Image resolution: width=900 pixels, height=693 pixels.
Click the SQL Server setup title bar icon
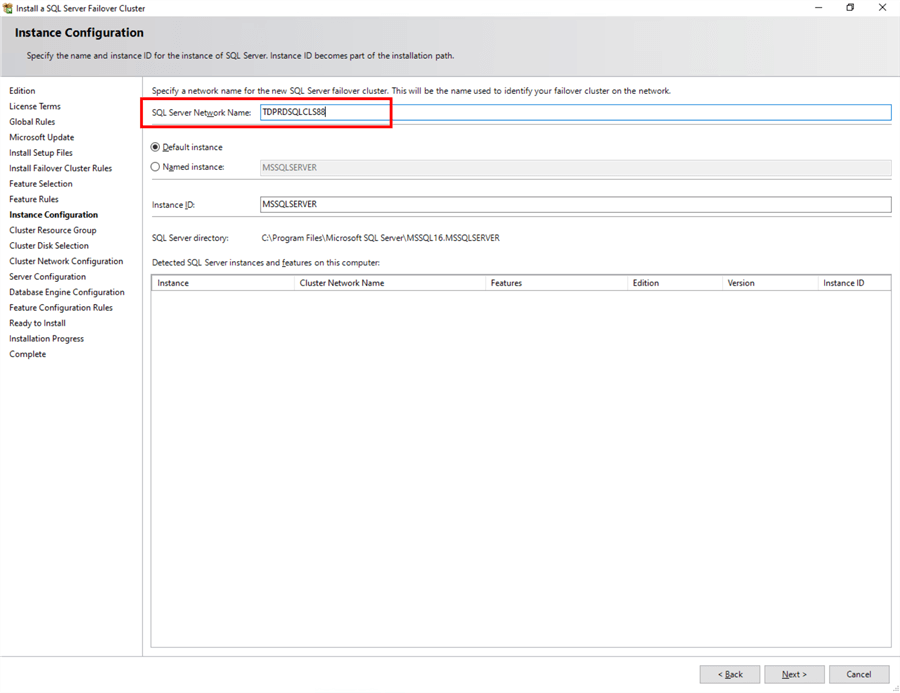(7, 8)
